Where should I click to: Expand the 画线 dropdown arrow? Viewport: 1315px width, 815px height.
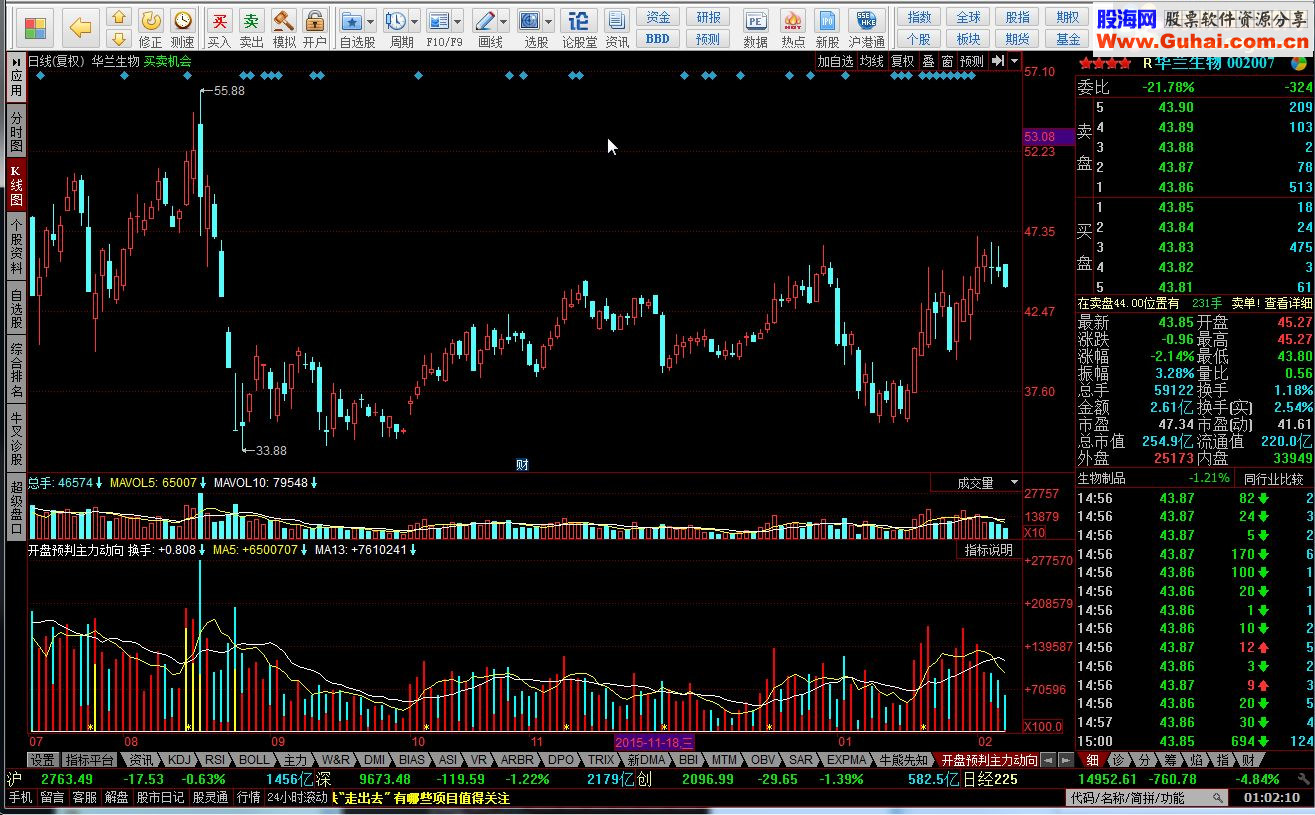[503, 21]
